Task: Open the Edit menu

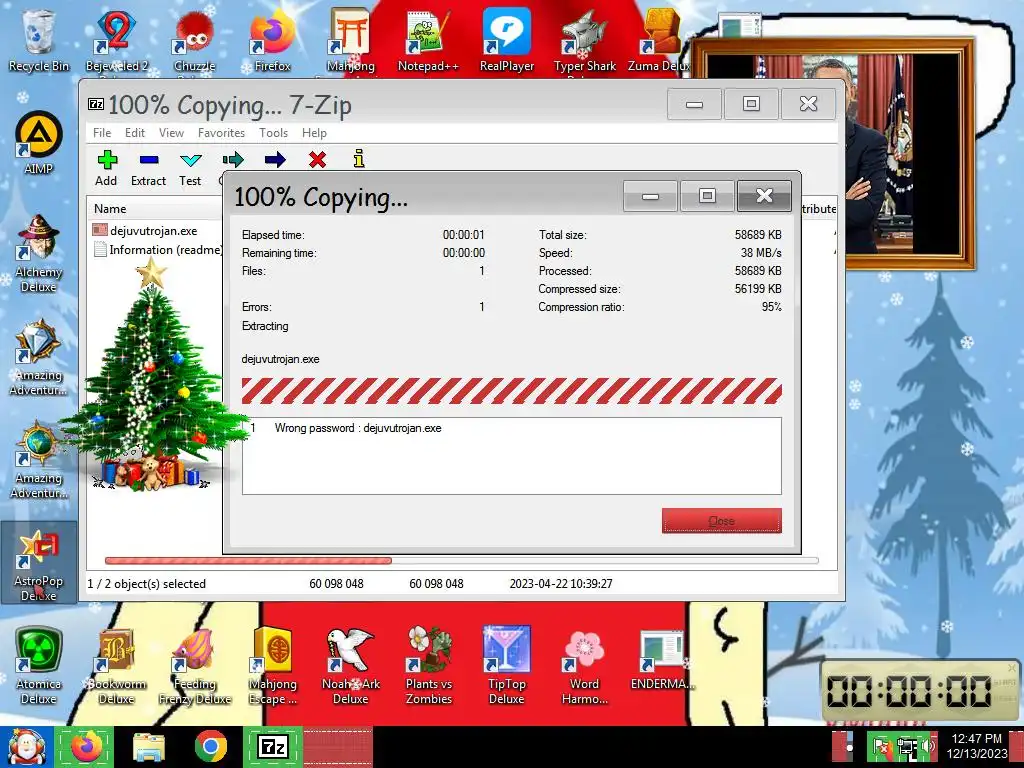Action: 135,133
